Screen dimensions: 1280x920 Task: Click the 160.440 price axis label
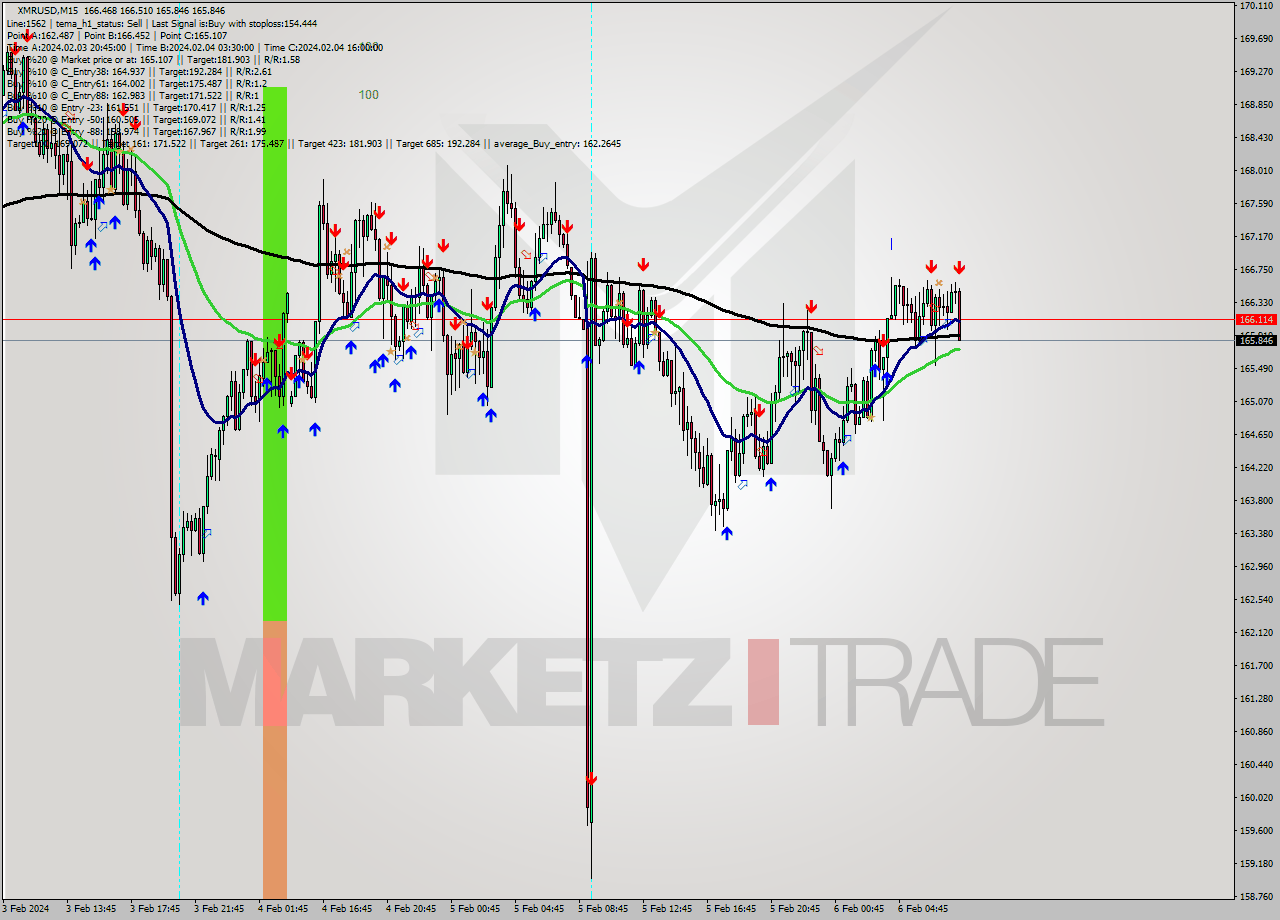[1255, 765]
